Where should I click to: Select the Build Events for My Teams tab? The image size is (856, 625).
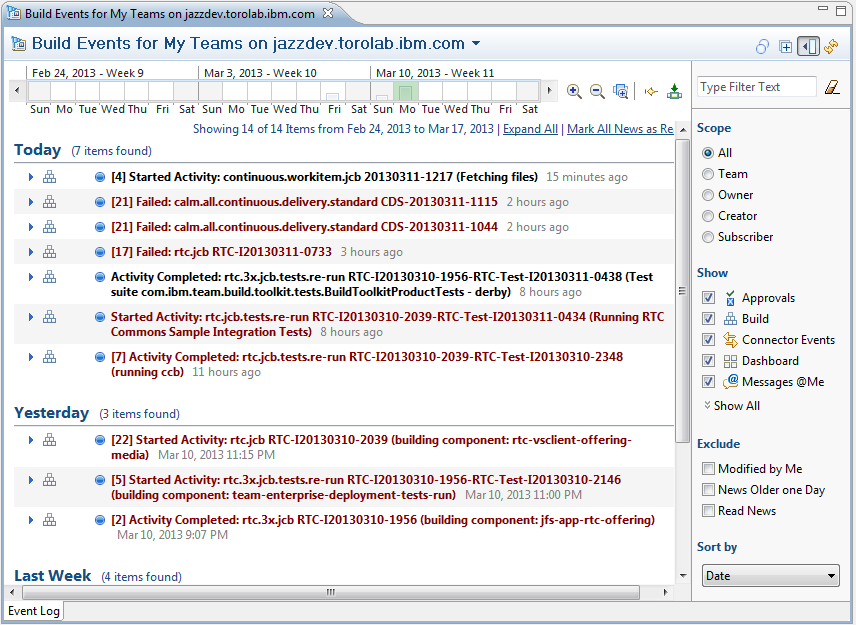pyautogui.click(x=170, y=14)
